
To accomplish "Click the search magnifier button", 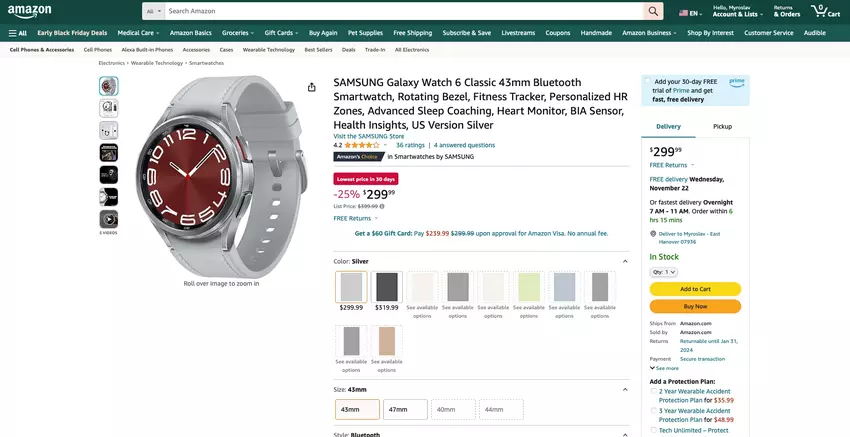I will click(x=653, y=12).
